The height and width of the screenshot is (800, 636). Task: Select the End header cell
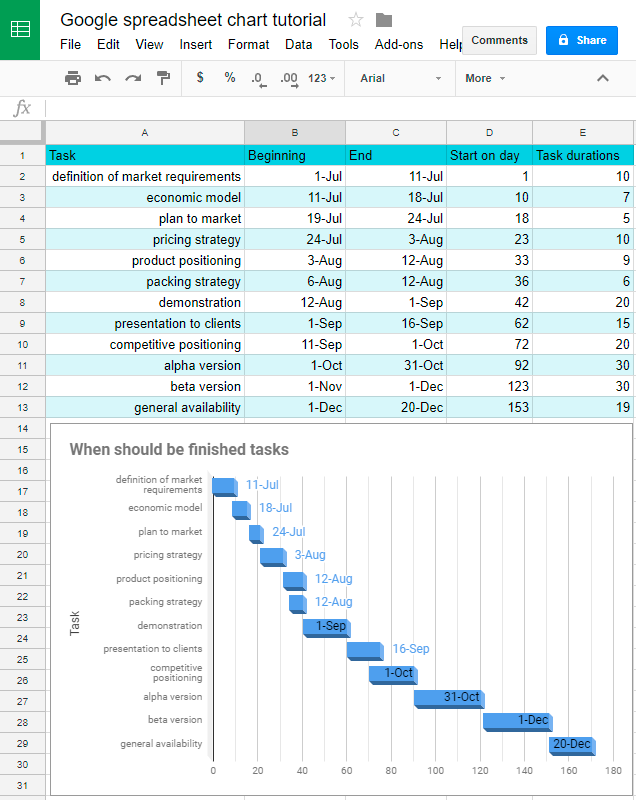(x=396, y=155)
